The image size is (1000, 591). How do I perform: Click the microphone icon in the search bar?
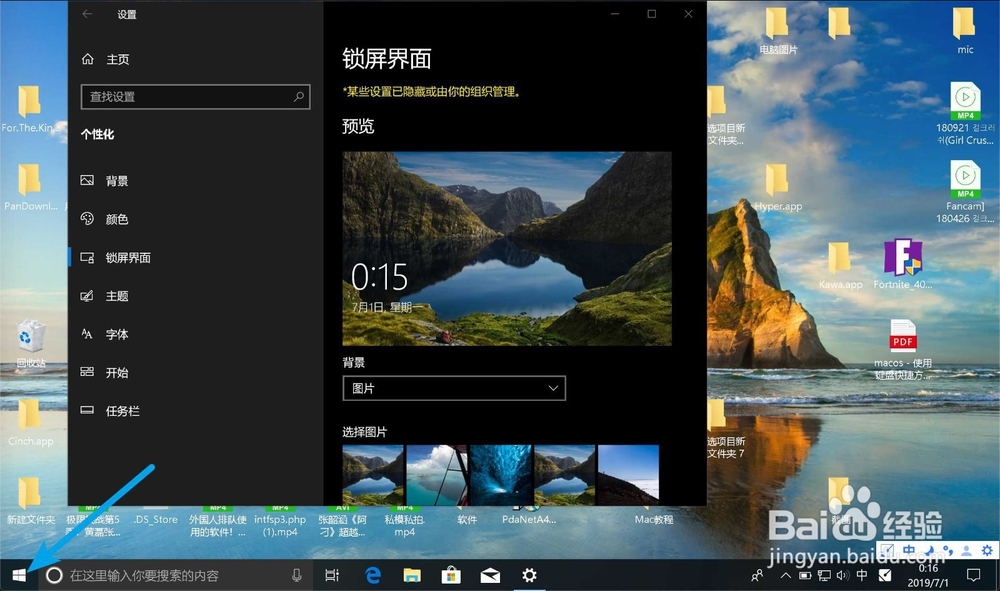pos(295,575)
